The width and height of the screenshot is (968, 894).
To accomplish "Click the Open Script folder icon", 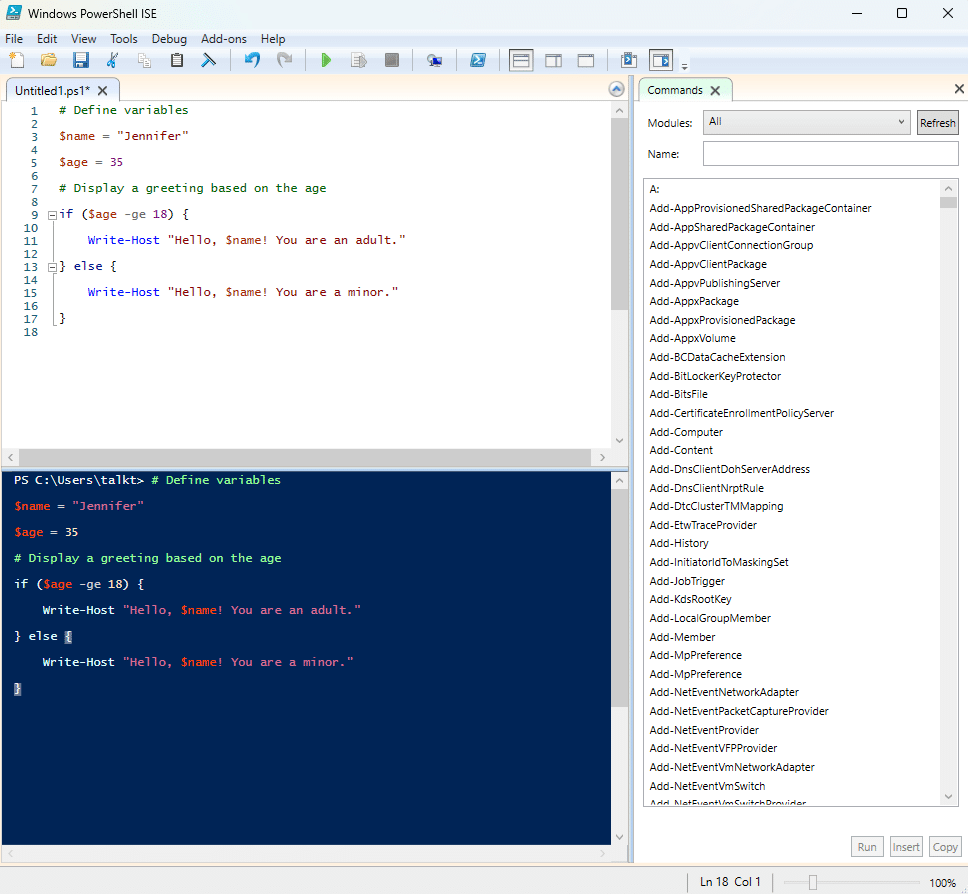I will pyautogui.click(x=48, y=61).
